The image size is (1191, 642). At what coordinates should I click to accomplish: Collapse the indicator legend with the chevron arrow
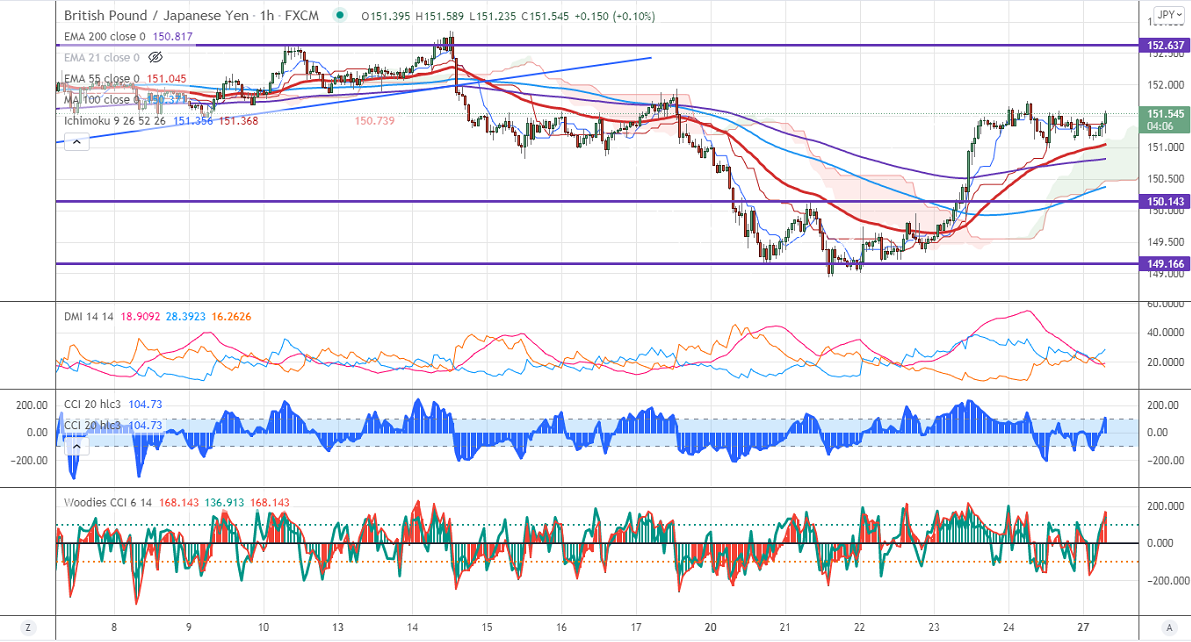tap(78, 142)
